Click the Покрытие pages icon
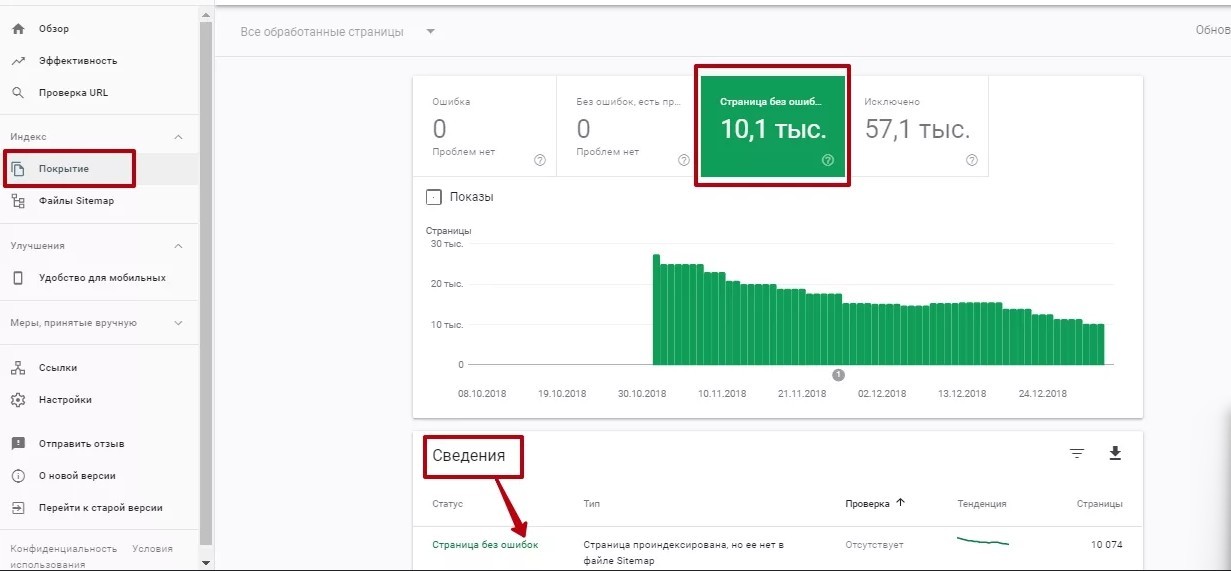1231x571 pixels. 17,169
